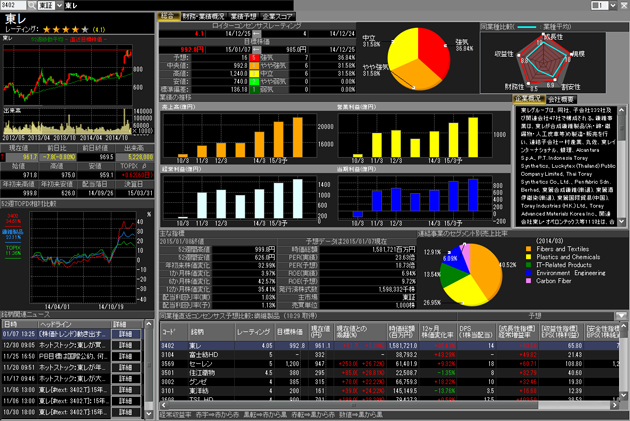Image resolution: width=630 pixels, height=421 pixels.
Task: Select the 富士紡HD row
Action: click(x=389, y=355)
